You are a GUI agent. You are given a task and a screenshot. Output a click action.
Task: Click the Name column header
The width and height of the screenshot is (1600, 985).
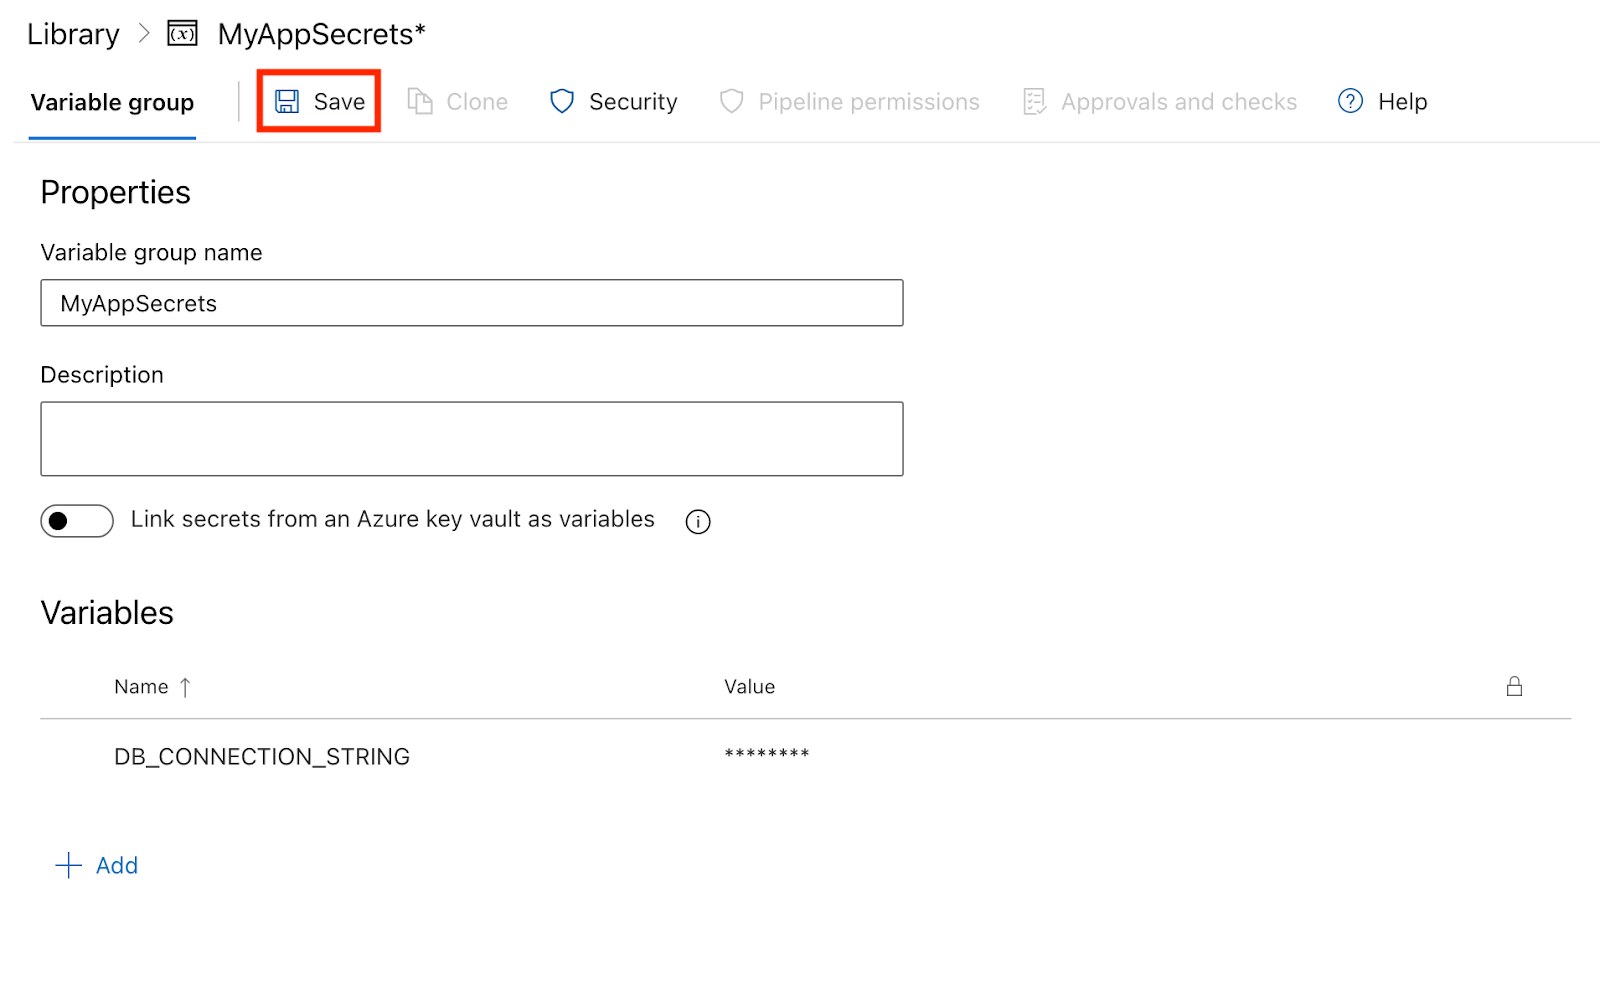pyautogui.click(x=141, y=687)
